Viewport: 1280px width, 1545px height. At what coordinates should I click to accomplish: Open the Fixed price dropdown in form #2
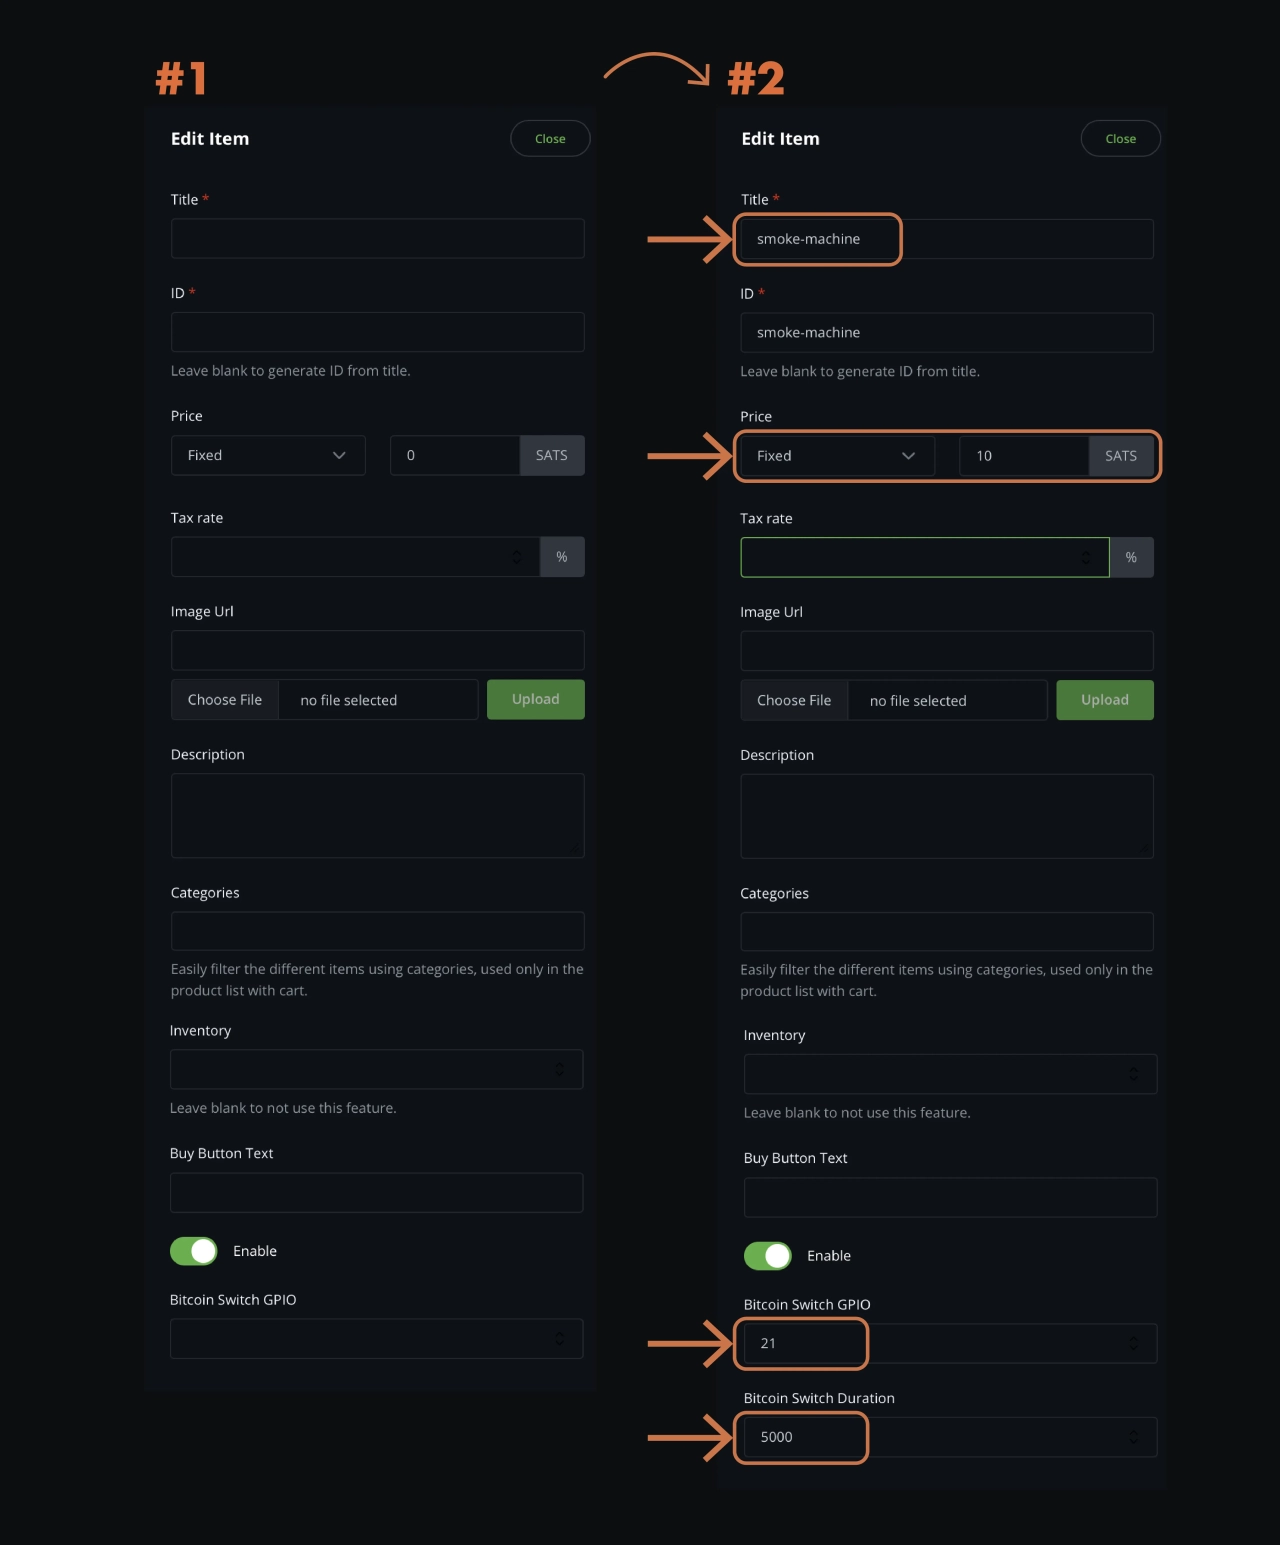[836, 455]
